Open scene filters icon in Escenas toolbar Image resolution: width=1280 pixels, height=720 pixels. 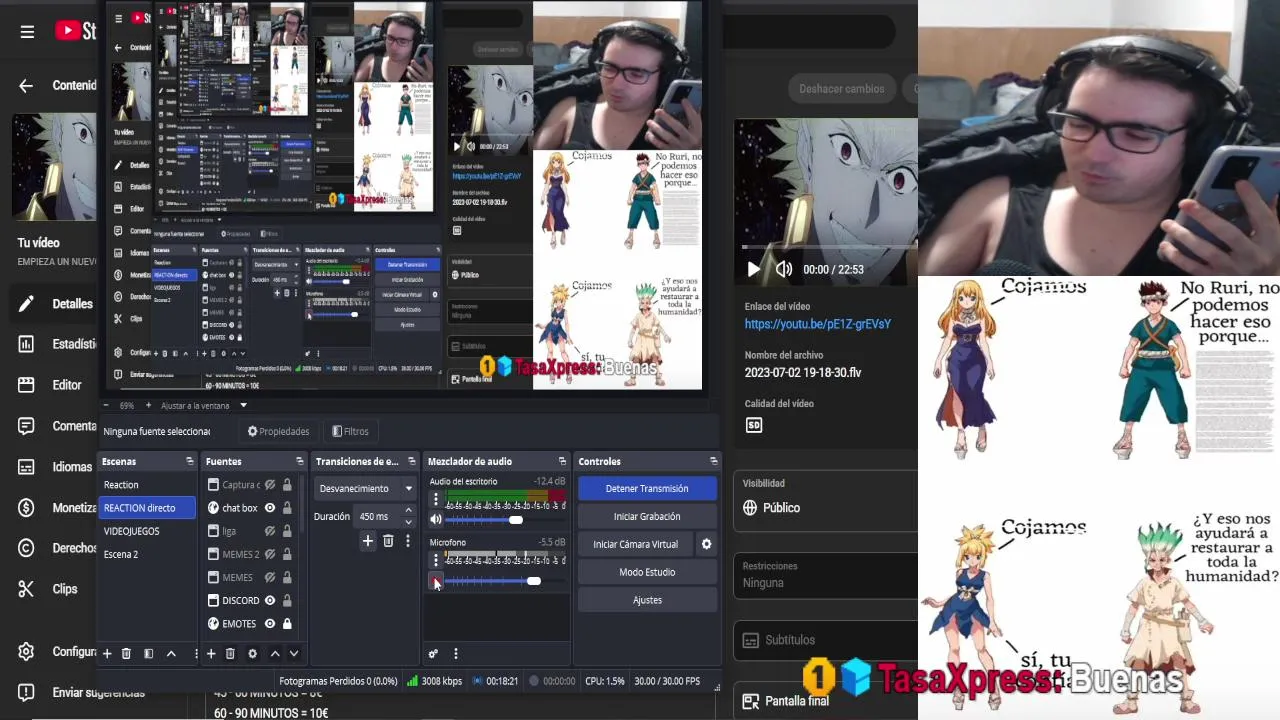point(148,653)
